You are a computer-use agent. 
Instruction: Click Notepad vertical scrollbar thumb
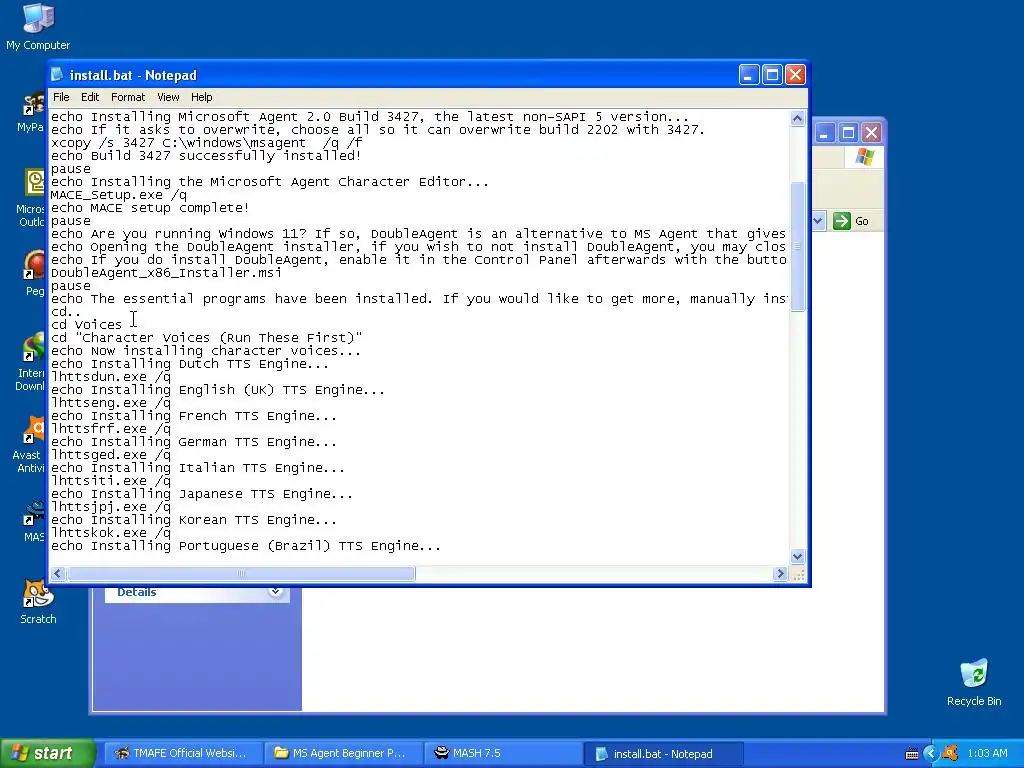[797, 246]
